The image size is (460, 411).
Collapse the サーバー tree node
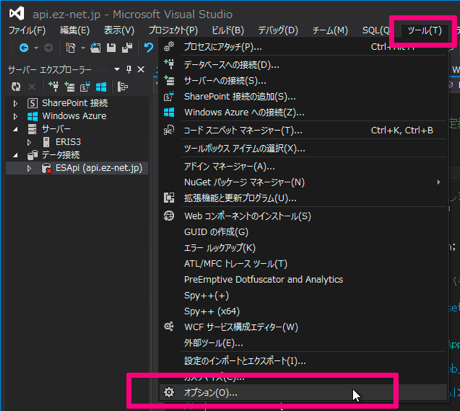(15, 129)
